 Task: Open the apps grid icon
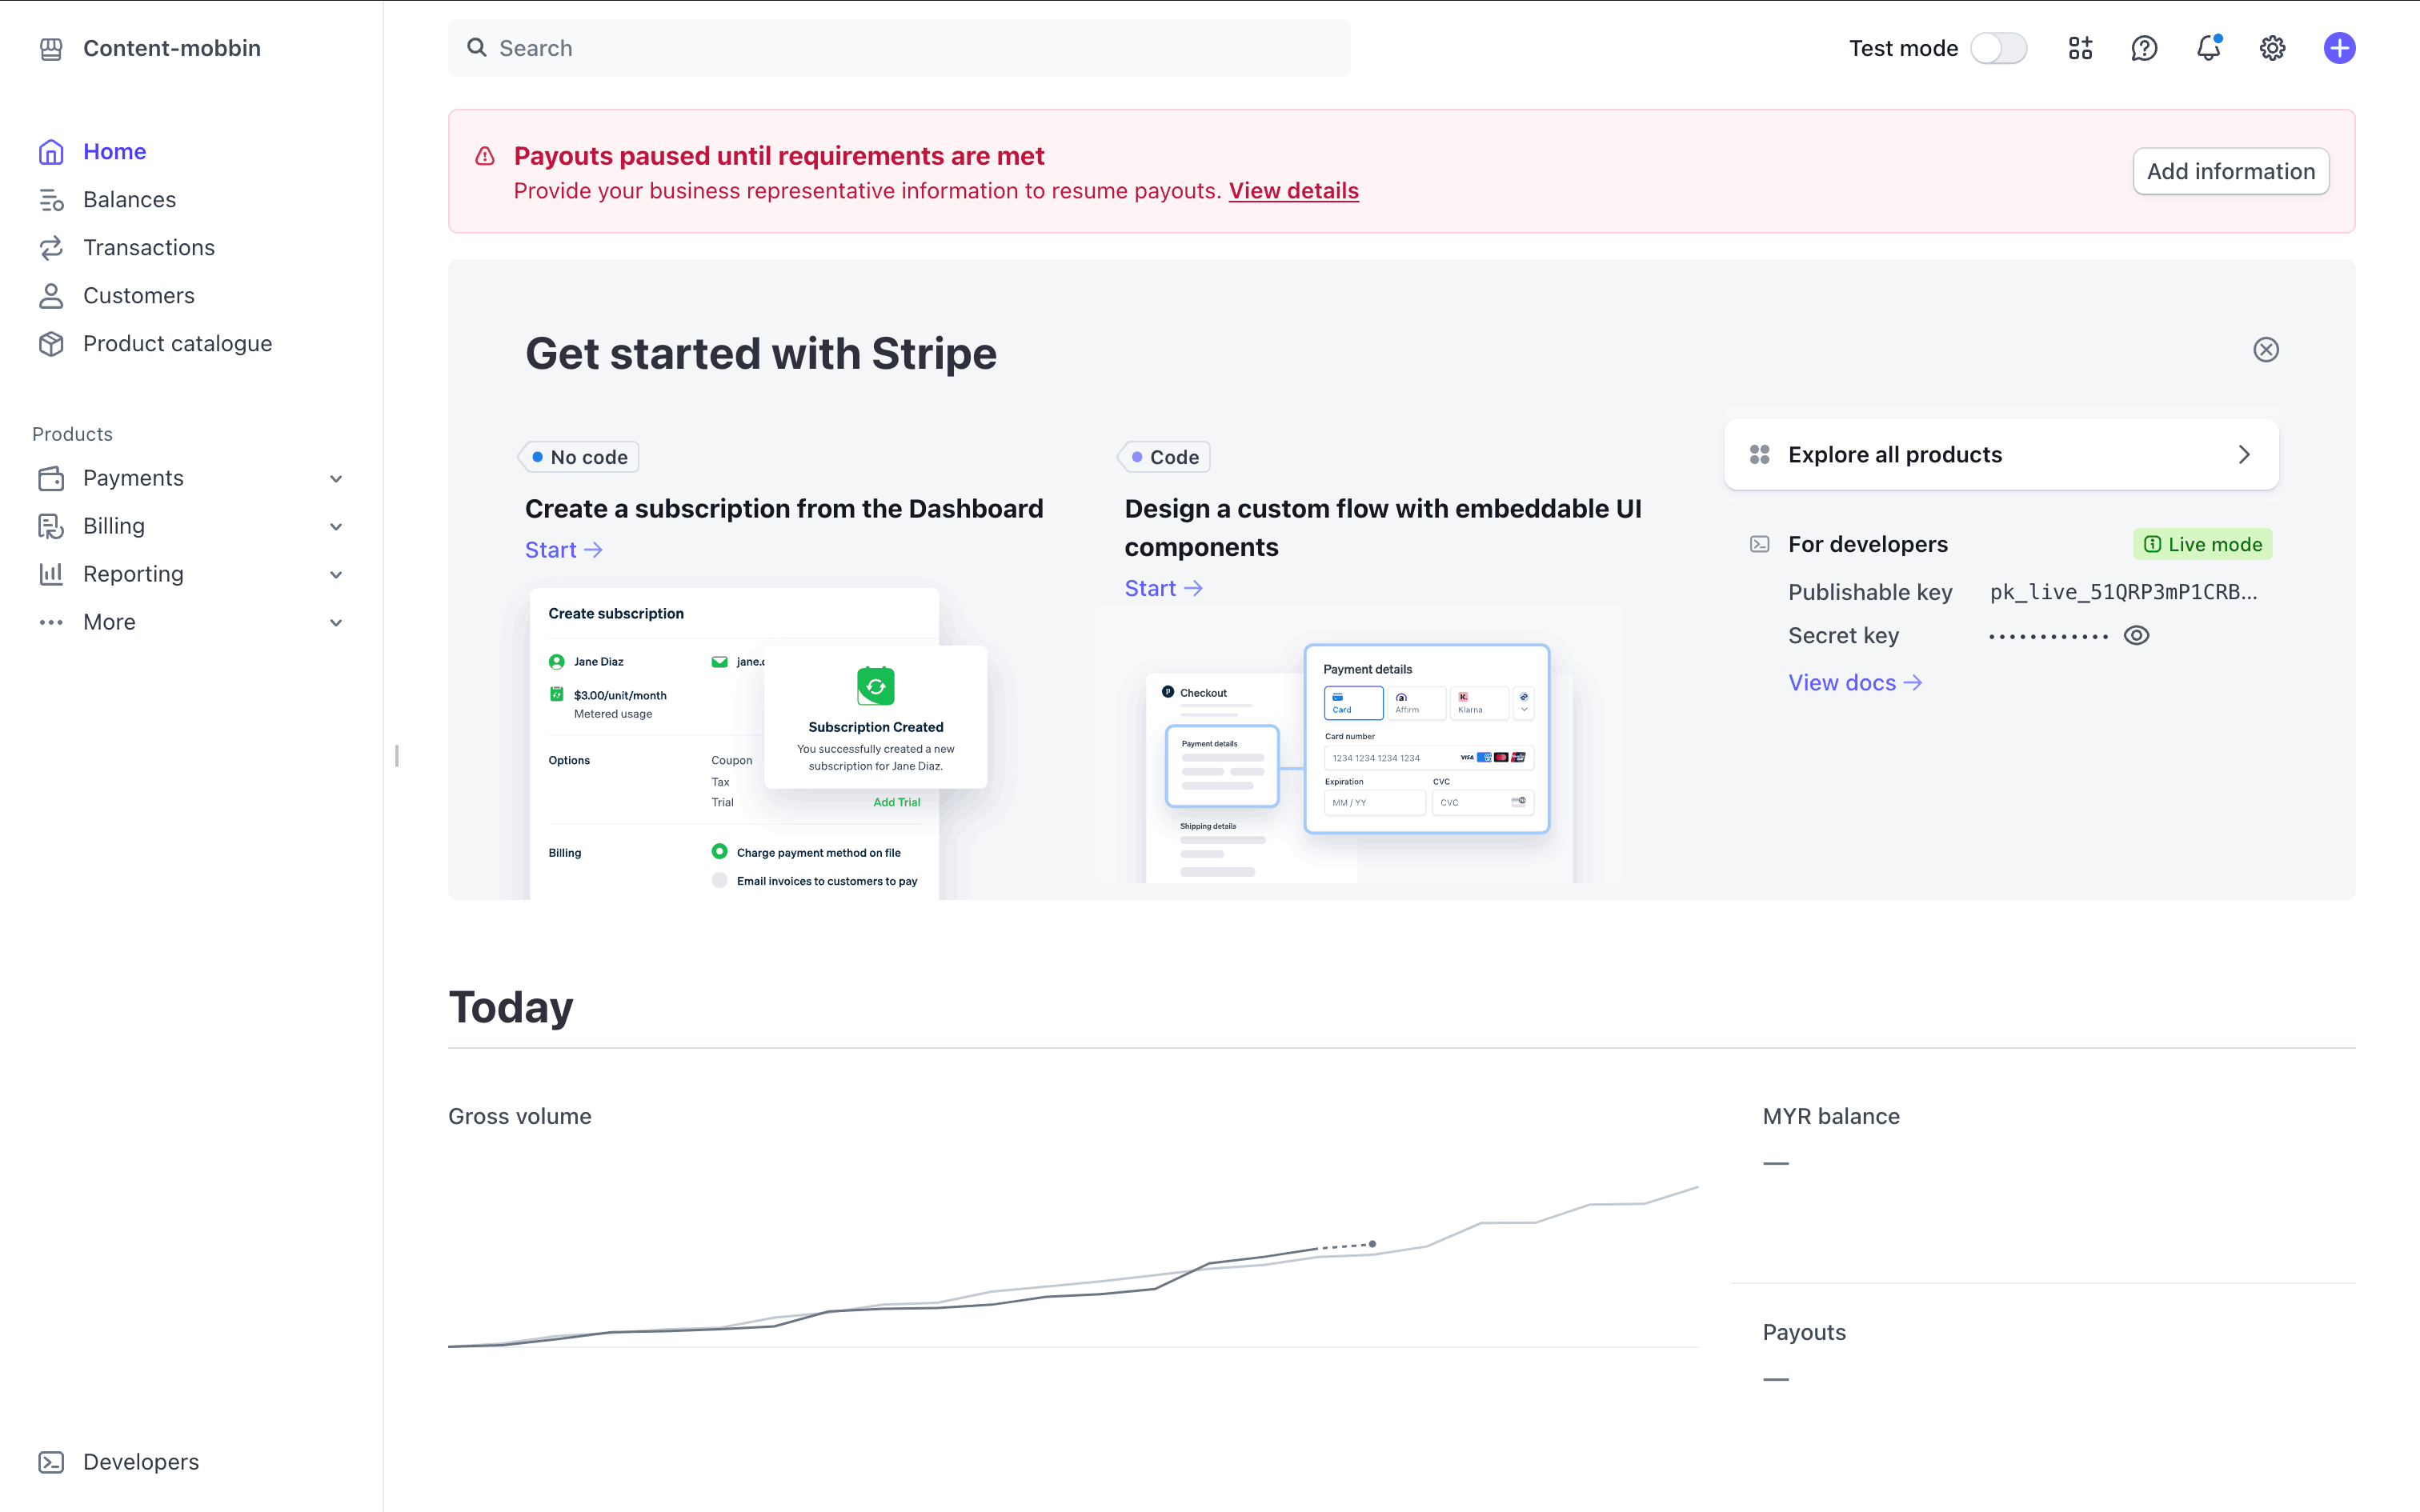(x=2080, y=48)
